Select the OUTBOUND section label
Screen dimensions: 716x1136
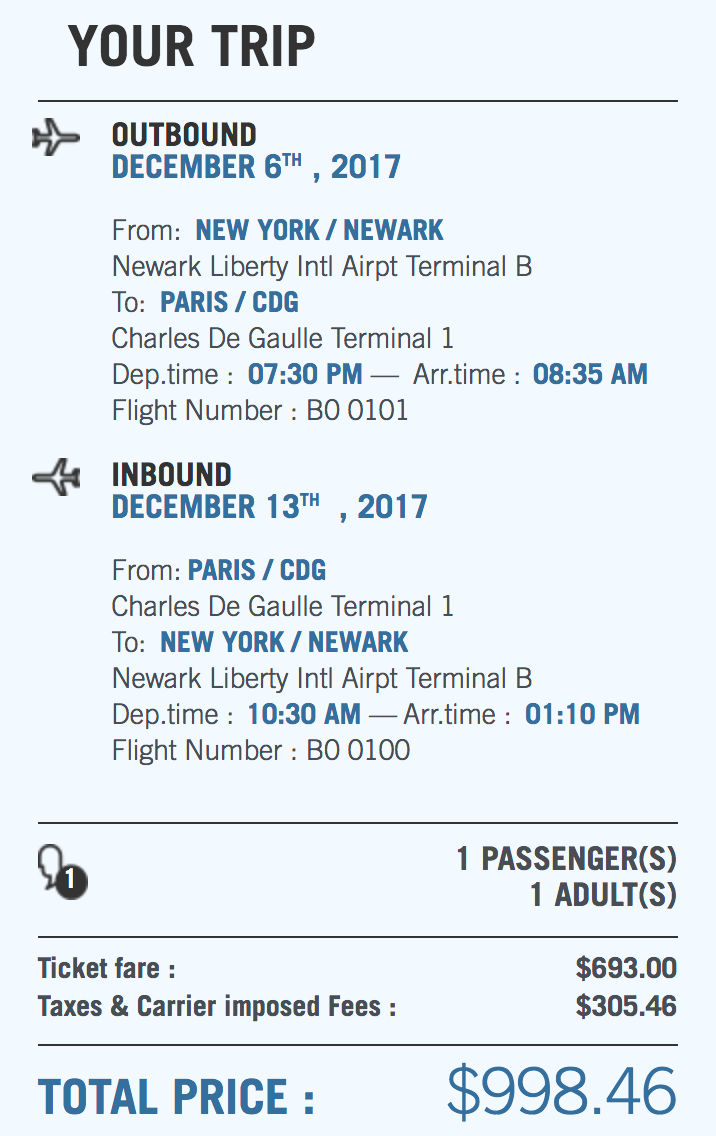(184, 135)
